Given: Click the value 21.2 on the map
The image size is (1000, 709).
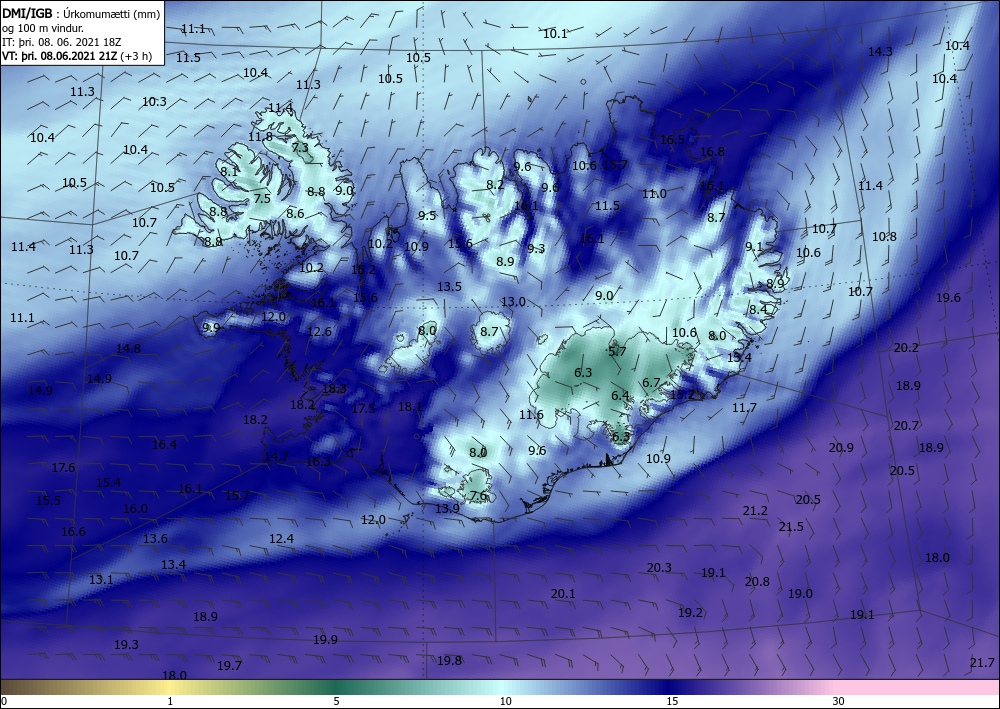Looking at the screenshot, I should coord(755,511).
